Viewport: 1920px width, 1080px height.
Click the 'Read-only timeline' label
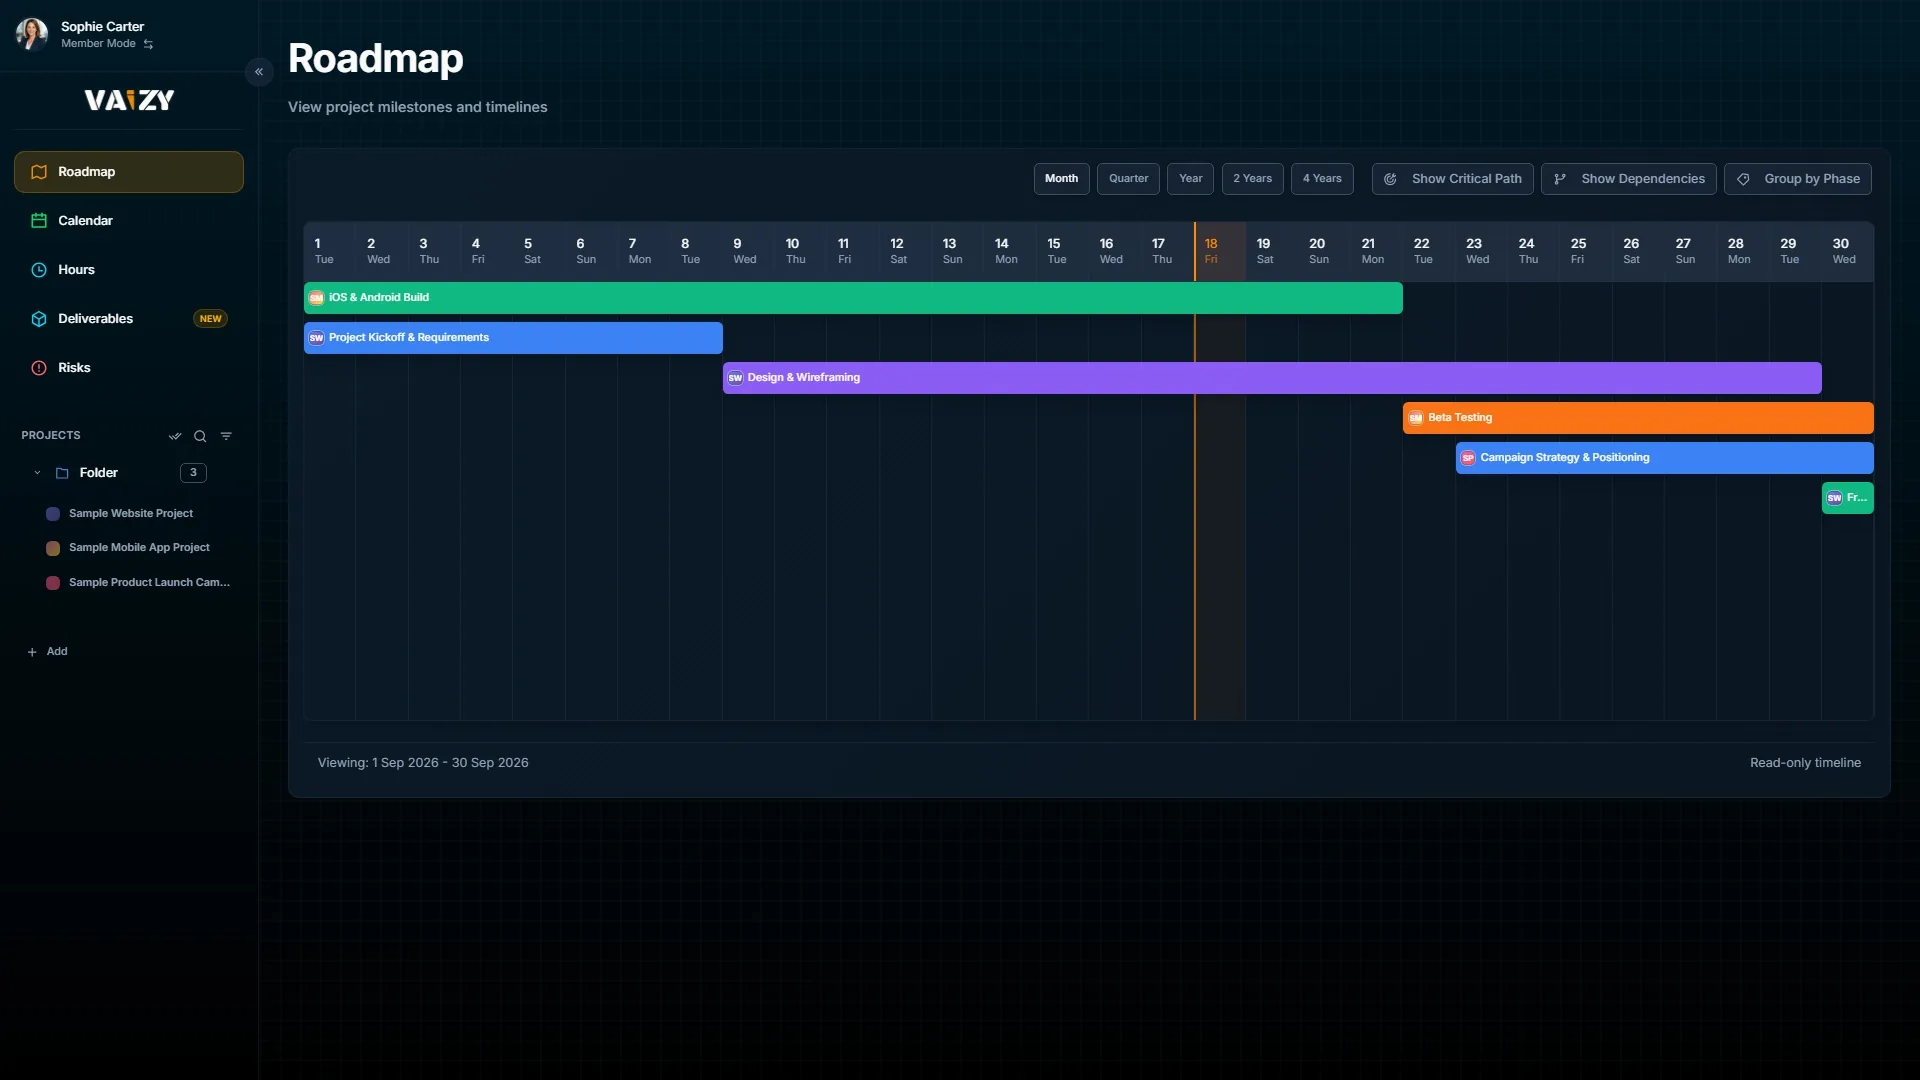(x=1805, y=763)
